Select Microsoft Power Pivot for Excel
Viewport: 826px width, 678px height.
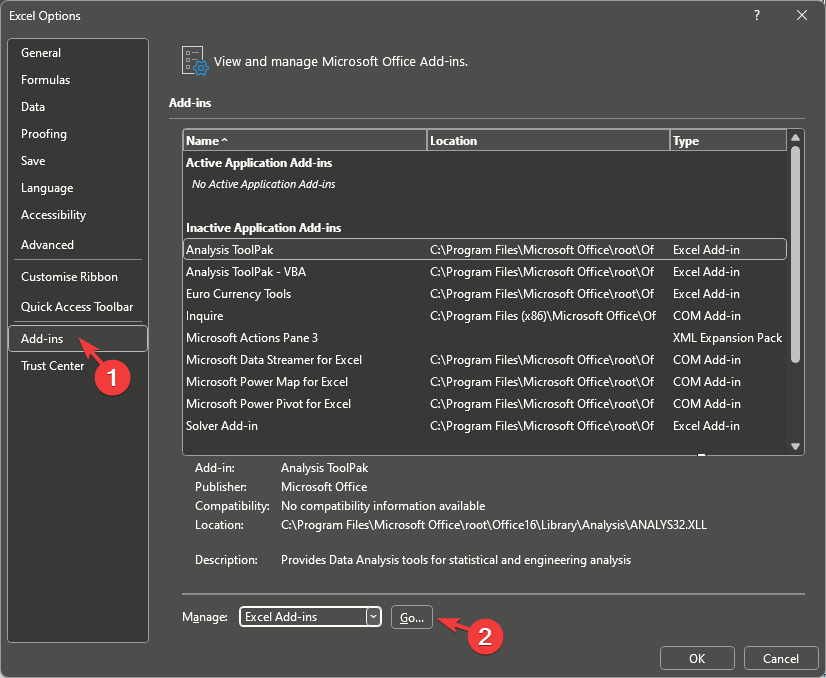(x=485, y=404)
